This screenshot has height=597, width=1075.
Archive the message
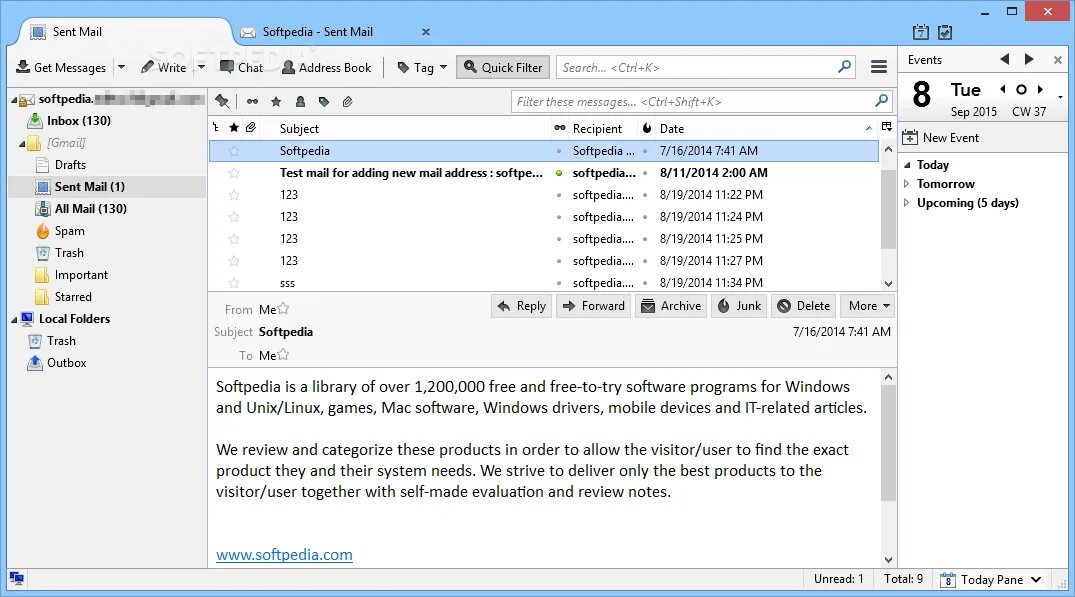pyautogui.click(x=671, y=306)
